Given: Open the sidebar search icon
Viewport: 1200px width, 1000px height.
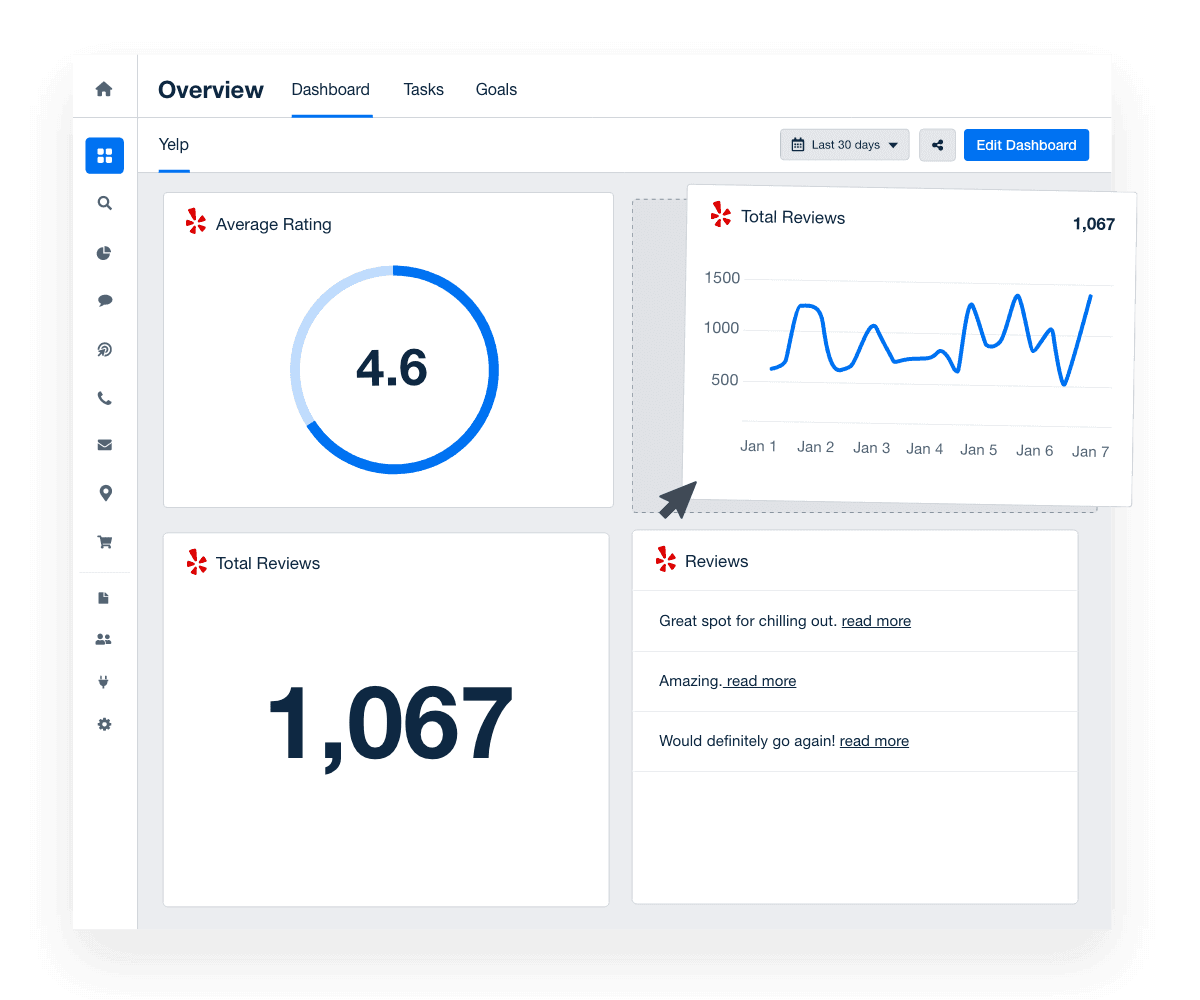Looking at the screenshot, I should coord(104,203).
